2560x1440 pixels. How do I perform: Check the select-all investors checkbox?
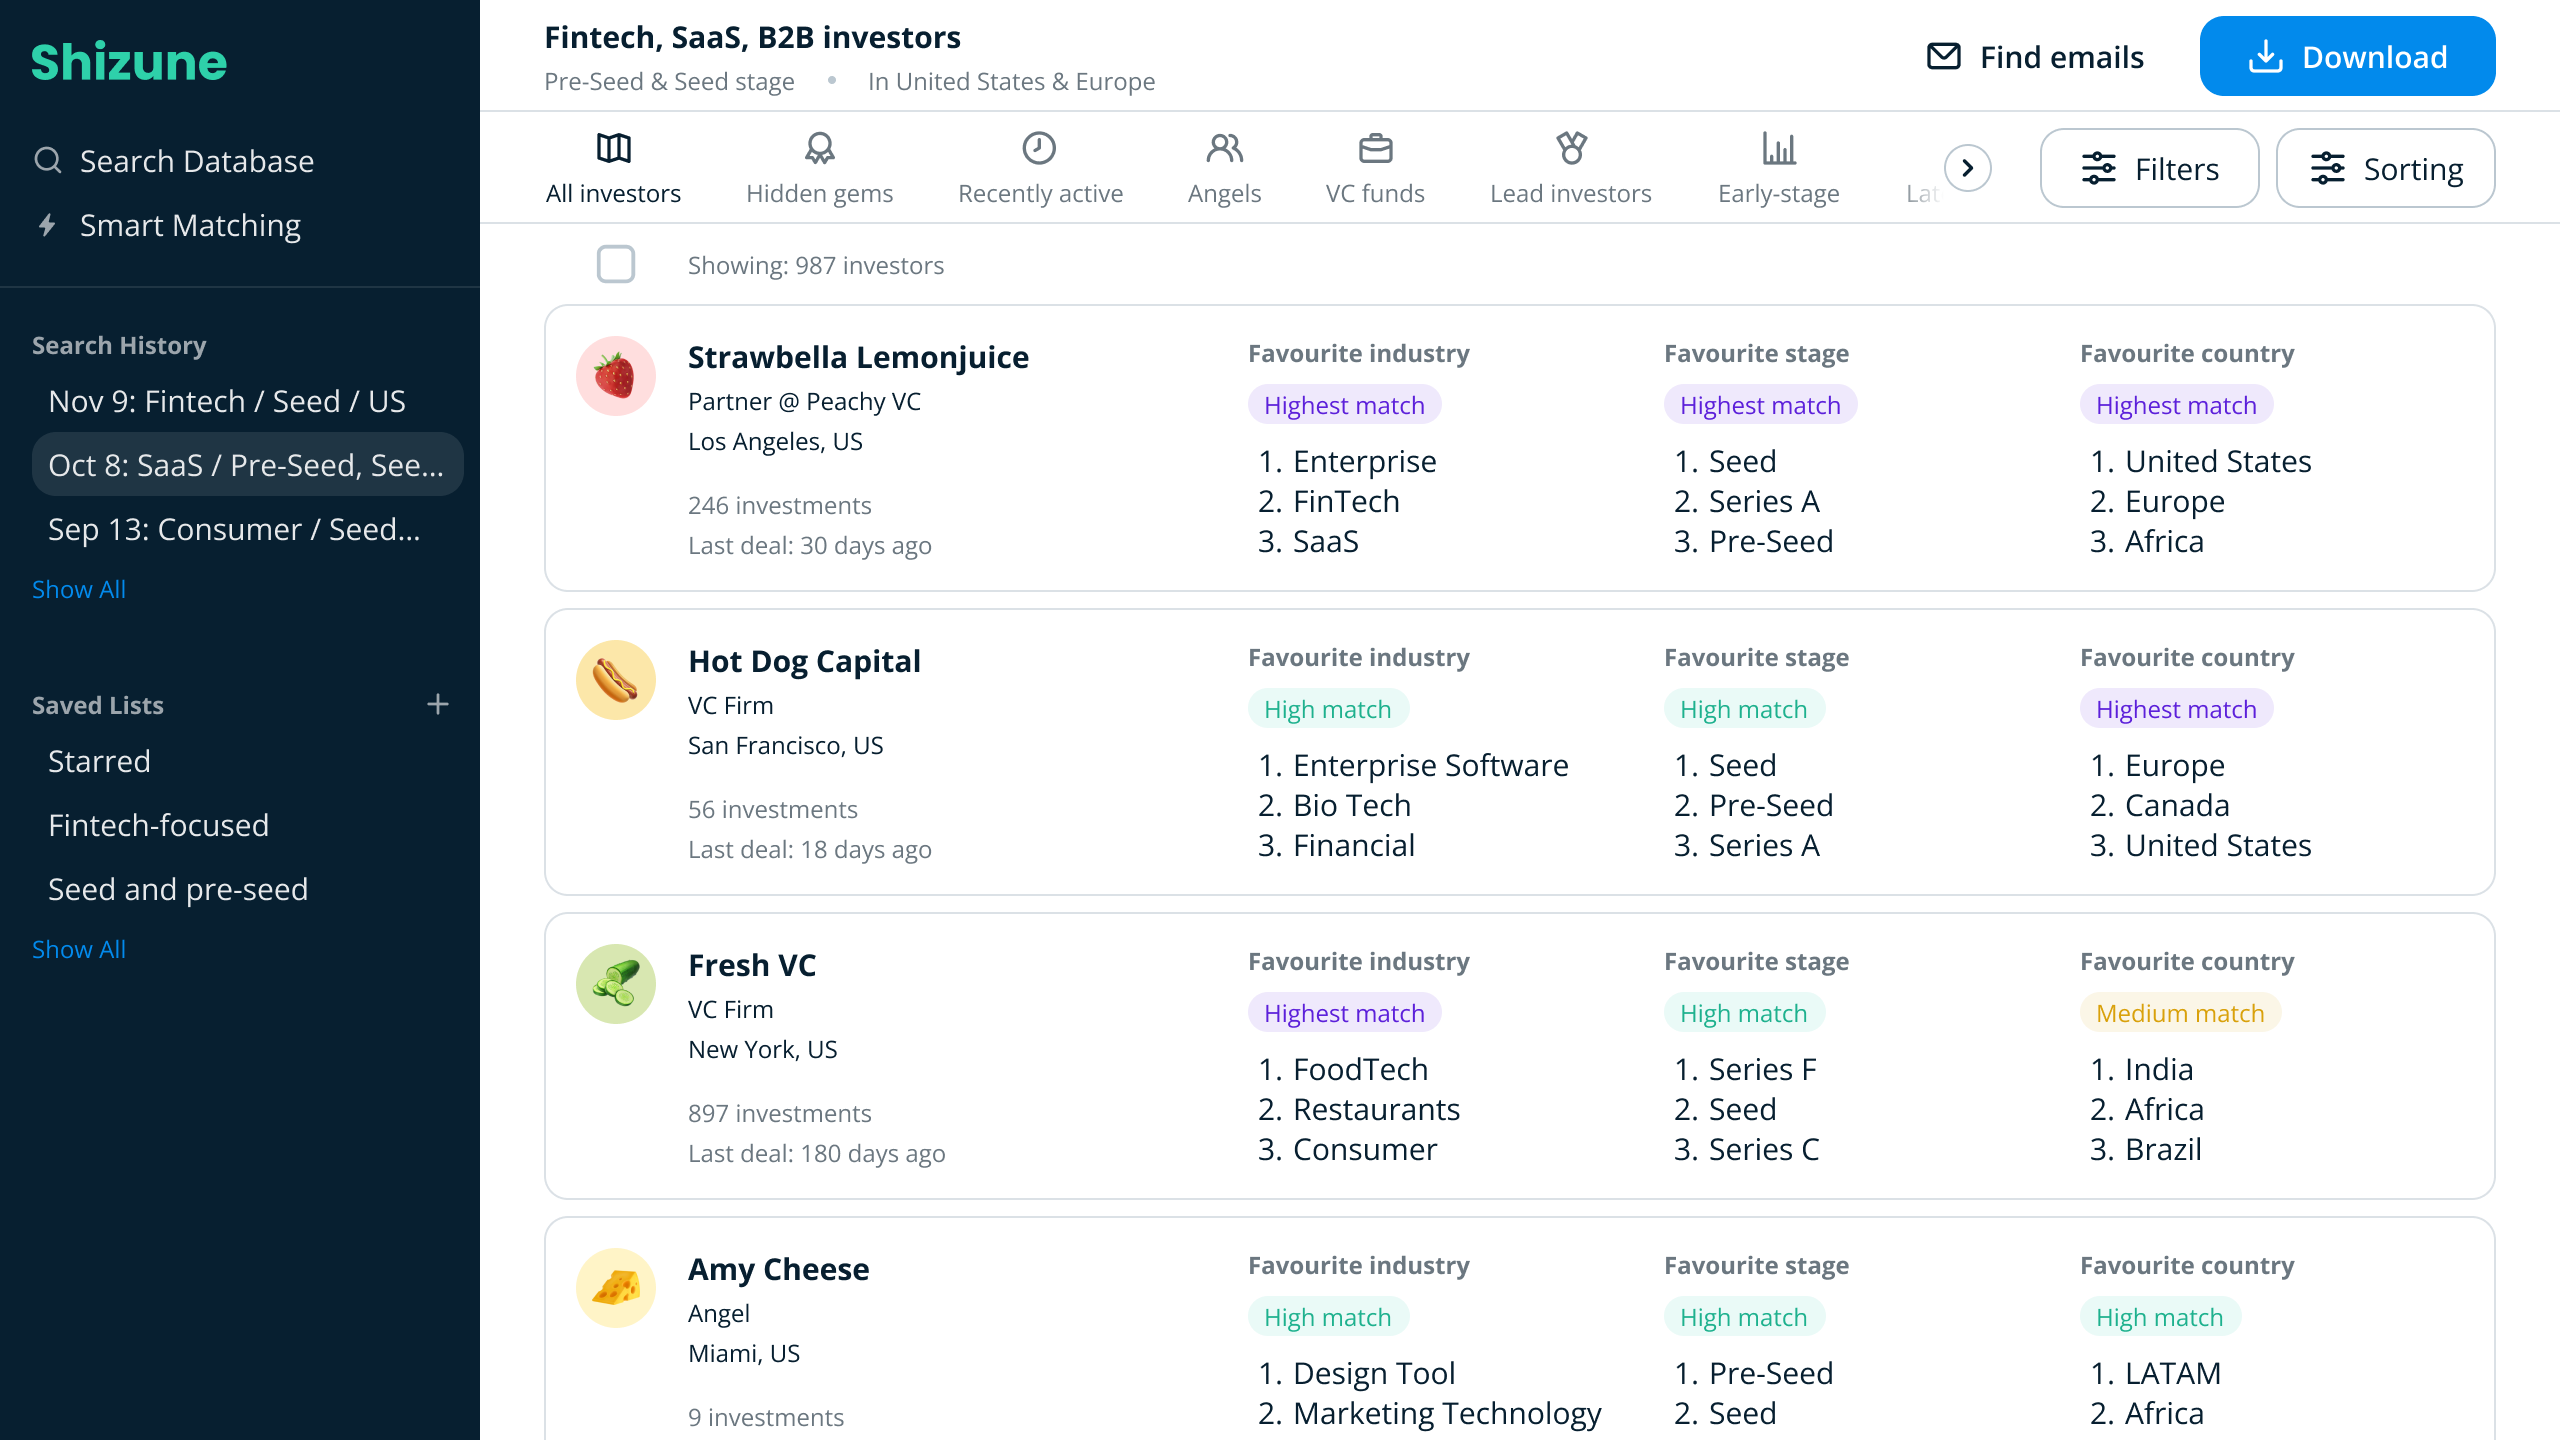pyautogui.click(x=616, y=264)
